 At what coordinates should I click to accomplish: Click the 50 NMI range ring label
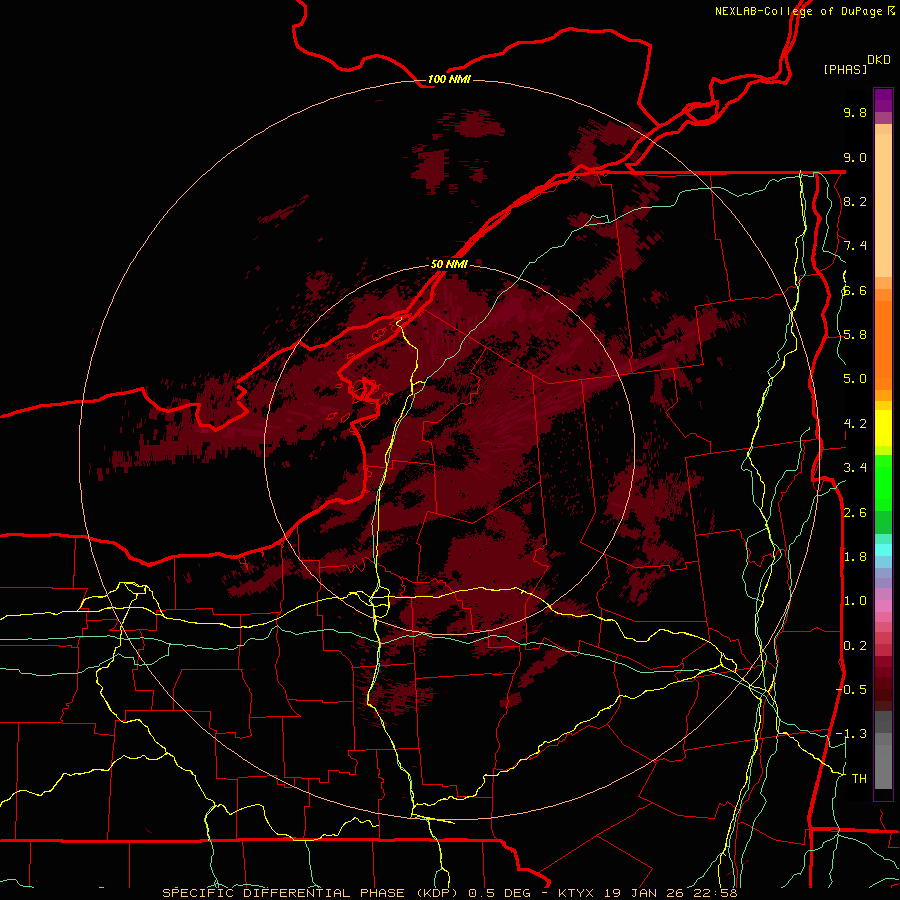(x=449, y=264)
